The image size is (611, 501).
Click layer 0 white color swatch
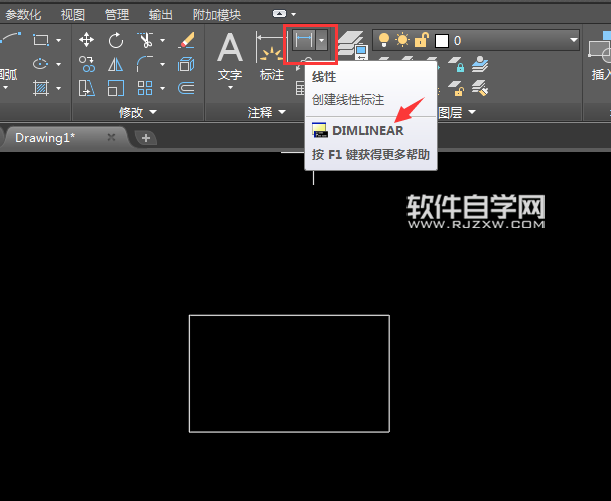(x=441, y=41)
